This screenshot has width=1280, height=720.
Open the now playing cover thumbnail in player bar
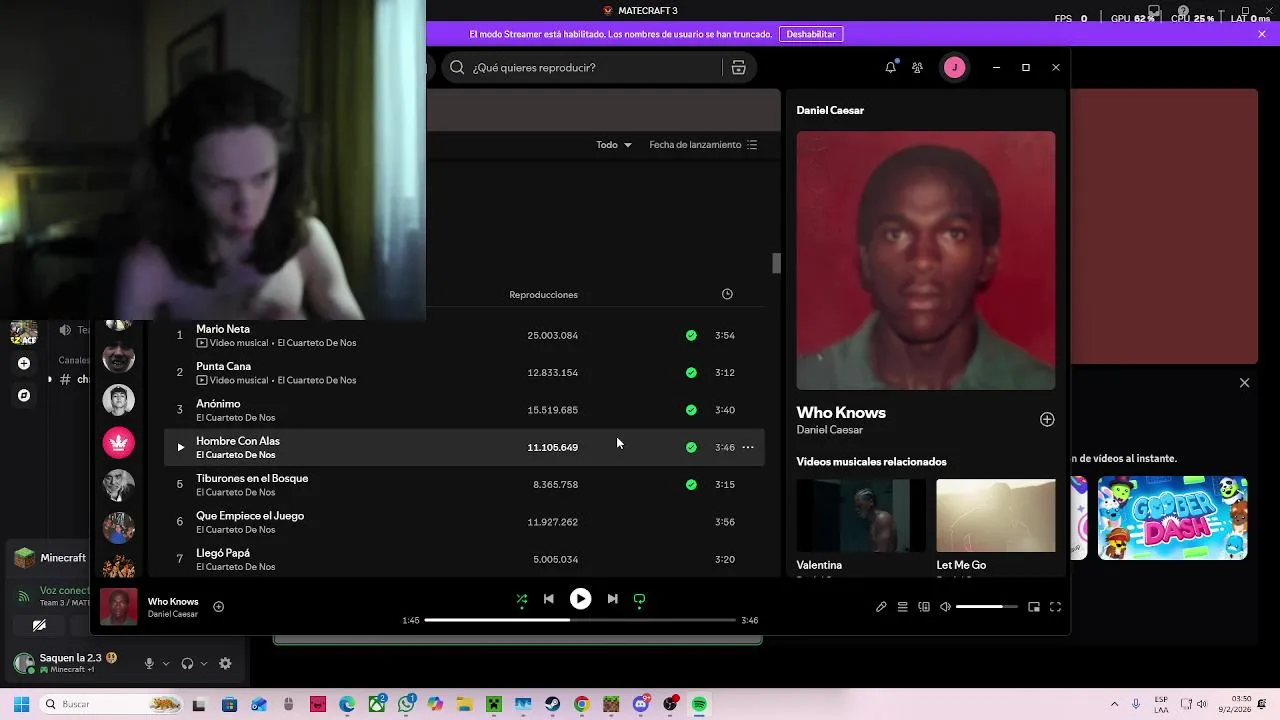pyautogui.click(x=118, y=607)
